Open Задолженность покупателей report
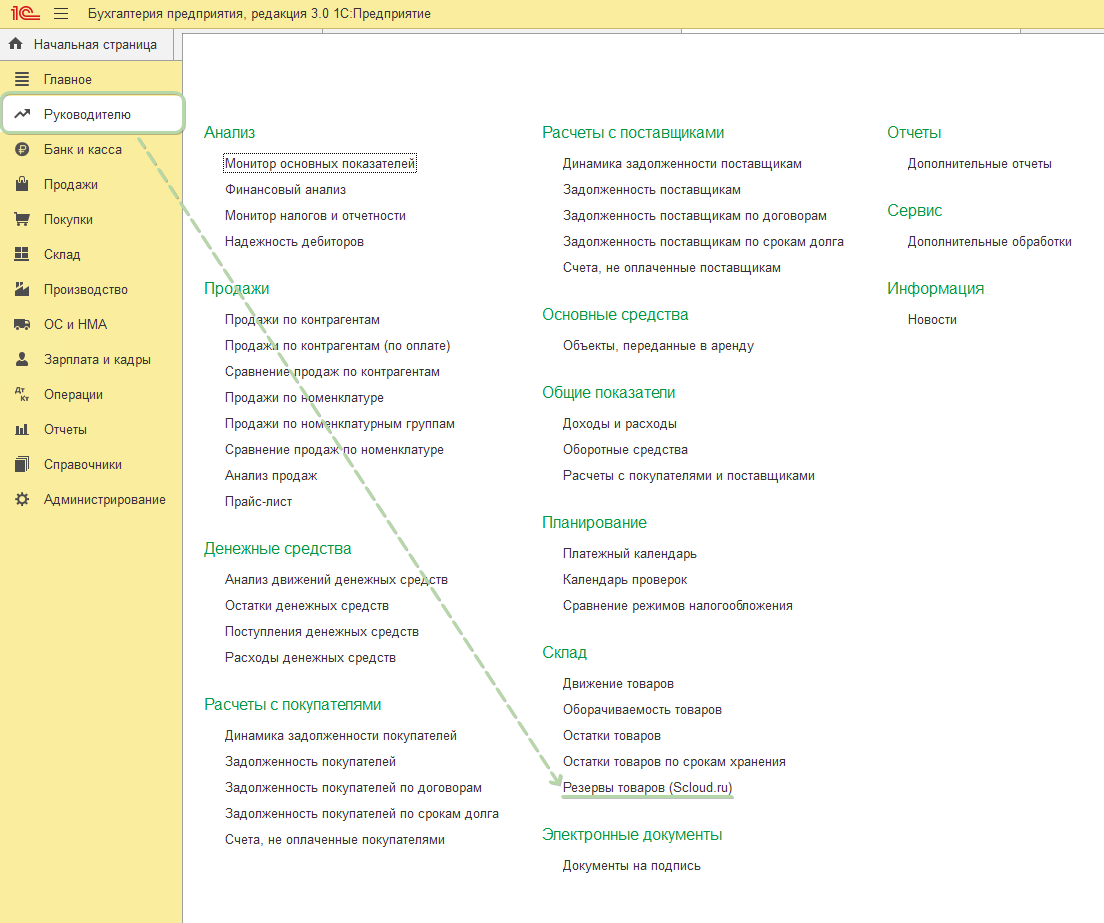Screen dimensions: 1104x923 click(310, 762)
